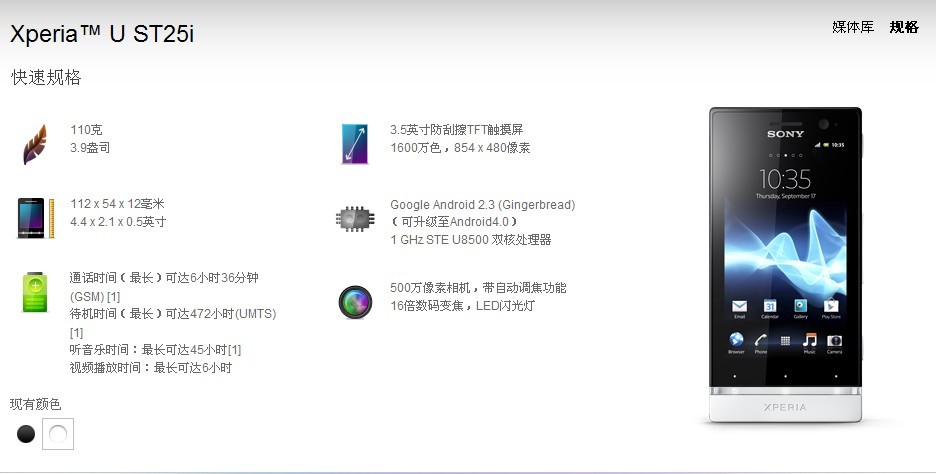This screenshot has height=474, width=936.
Task: Click the feather weight icon
Action: tap(35, 144)
